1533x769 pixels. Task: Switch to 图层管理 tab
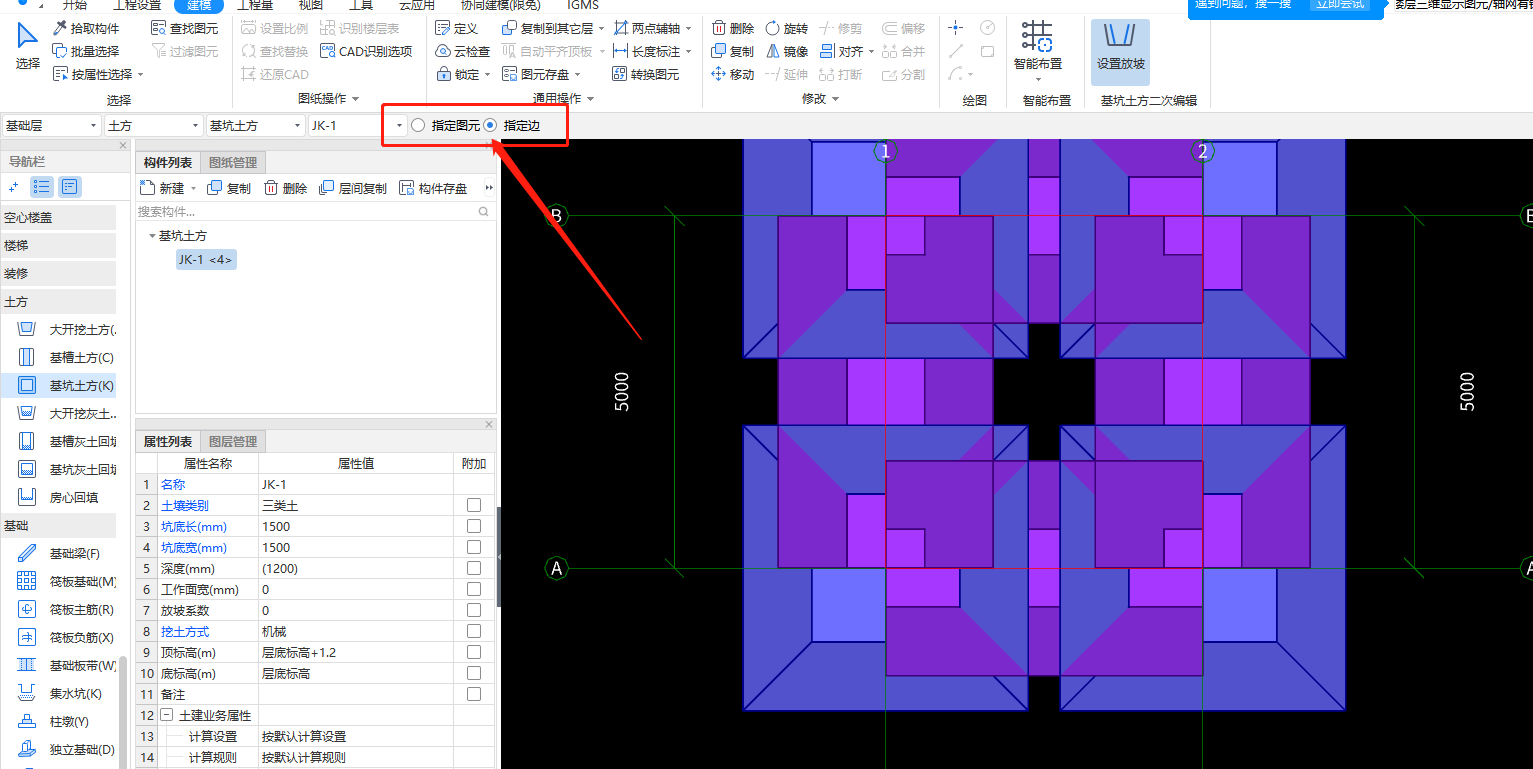pos(233,441)
